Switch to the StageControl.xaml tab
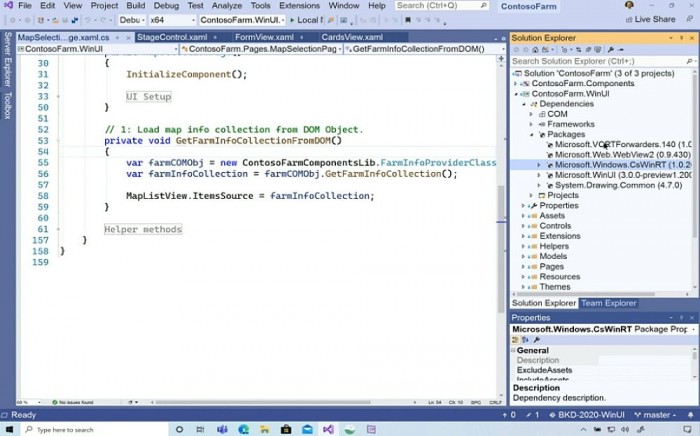Screen dimensions: 700x436 [x=171, y=37]
